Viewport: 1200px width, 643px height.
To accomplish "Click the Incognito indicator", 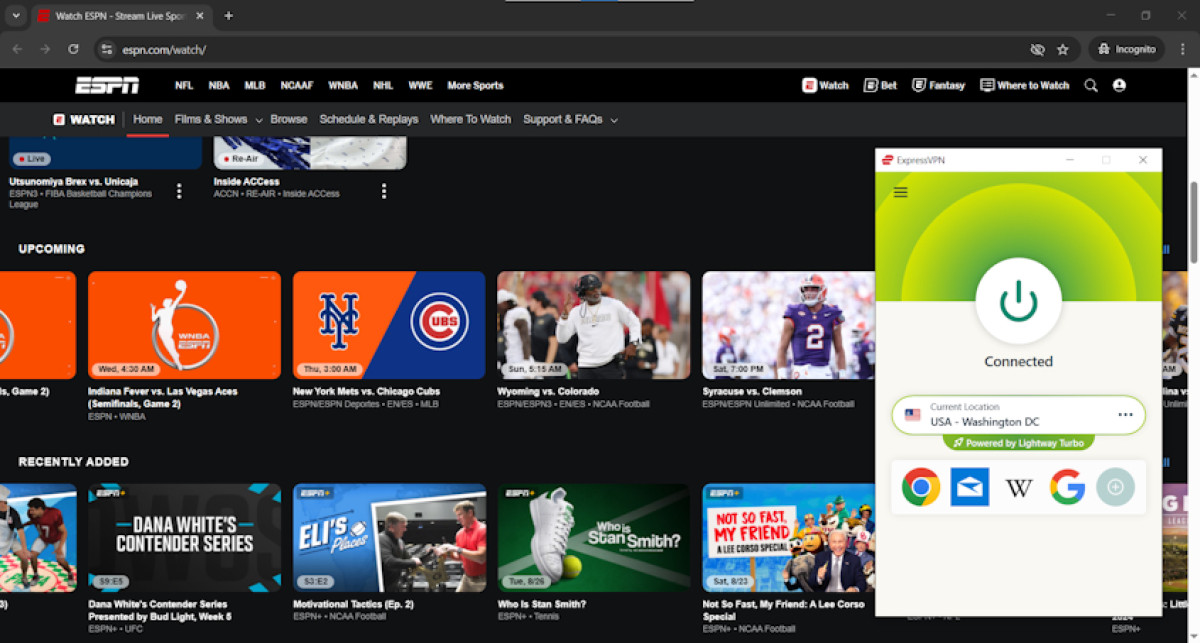I will pos(1127,49).
